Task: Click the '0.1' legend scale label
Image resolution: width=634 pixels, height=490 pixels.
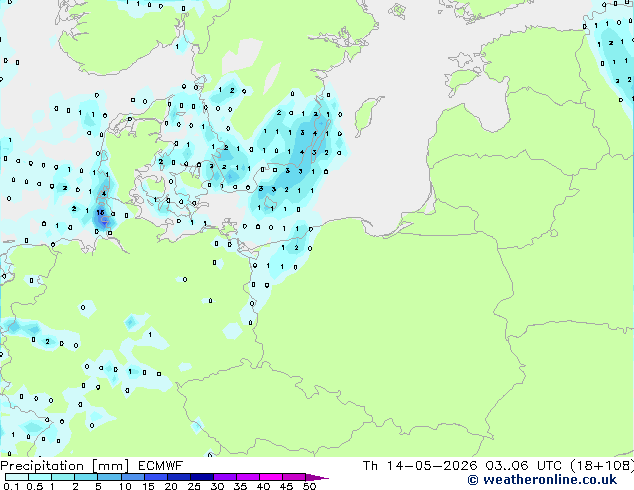Action: coord(11,486)
